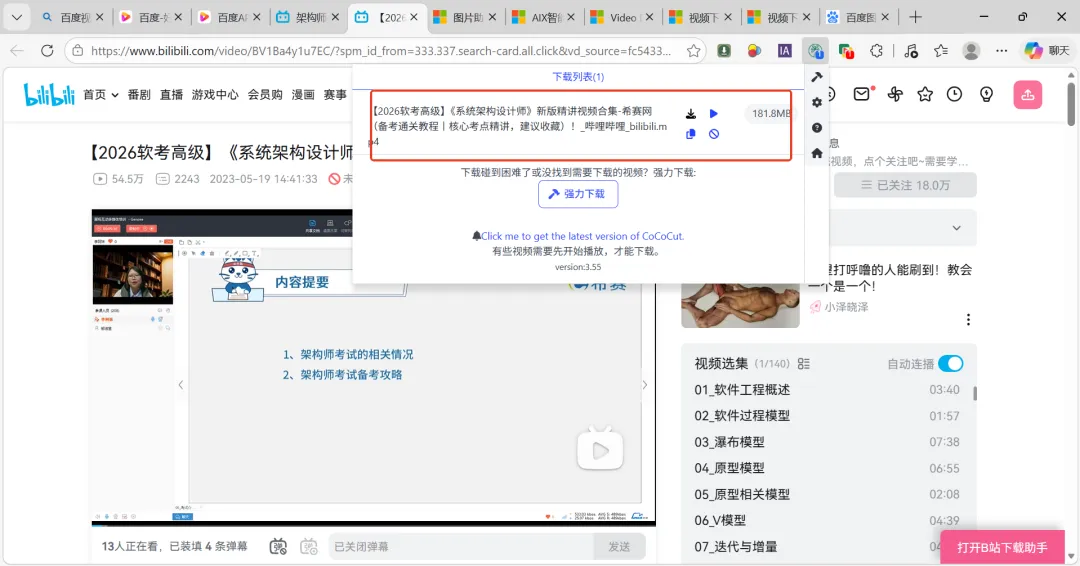This screenshot has height=566, width=1080.
Task: Open the media control music note icon
Action: [911, 50]
